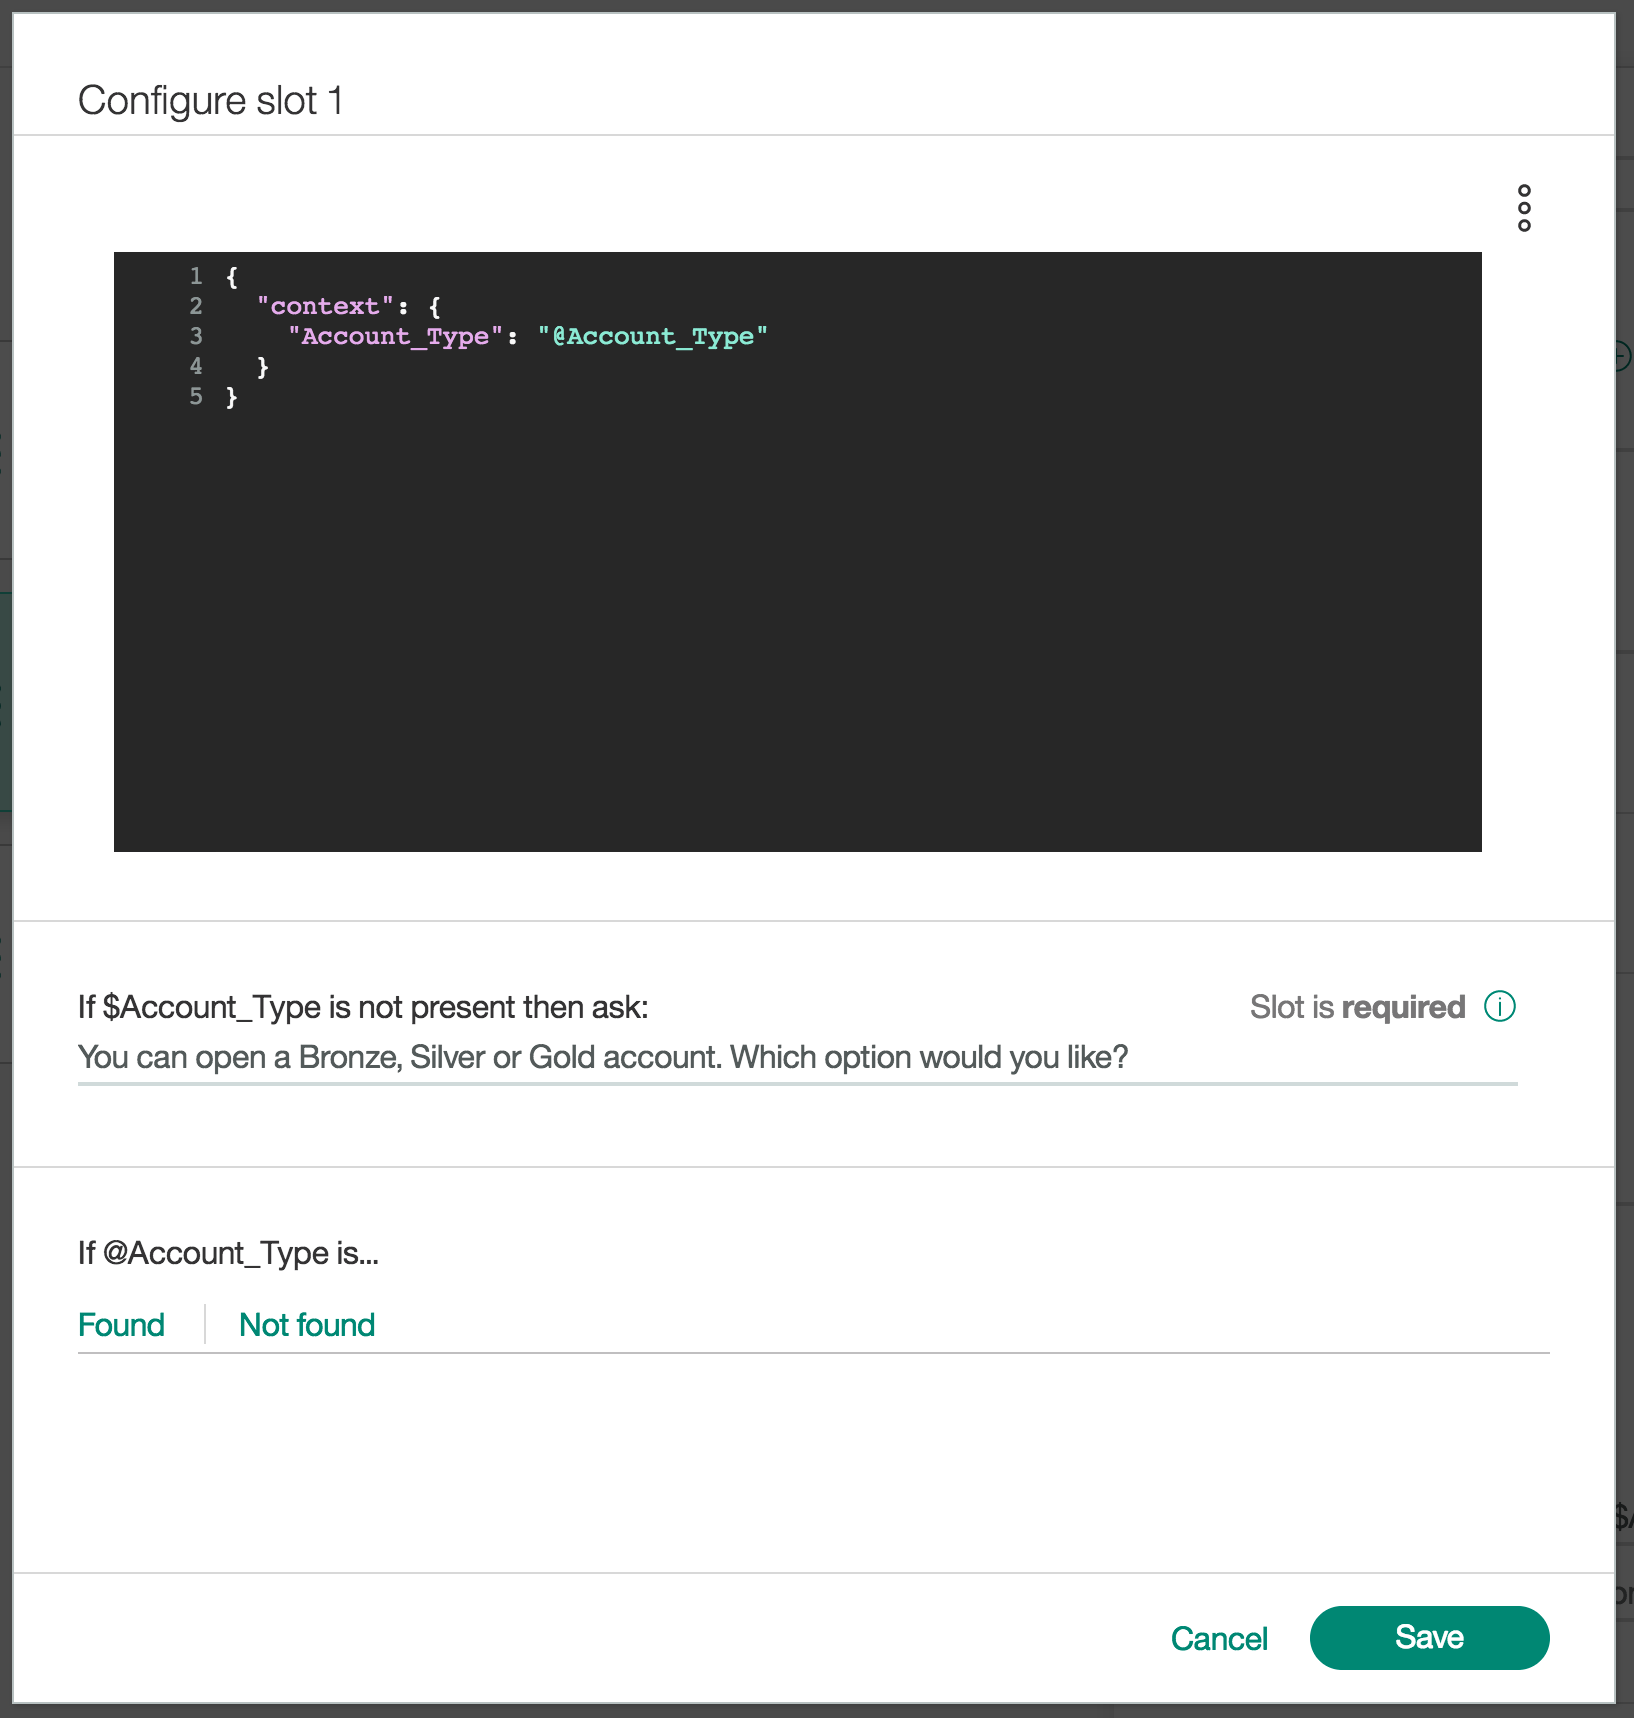Click line number 3 in editor gutter

tap(196, 336)
